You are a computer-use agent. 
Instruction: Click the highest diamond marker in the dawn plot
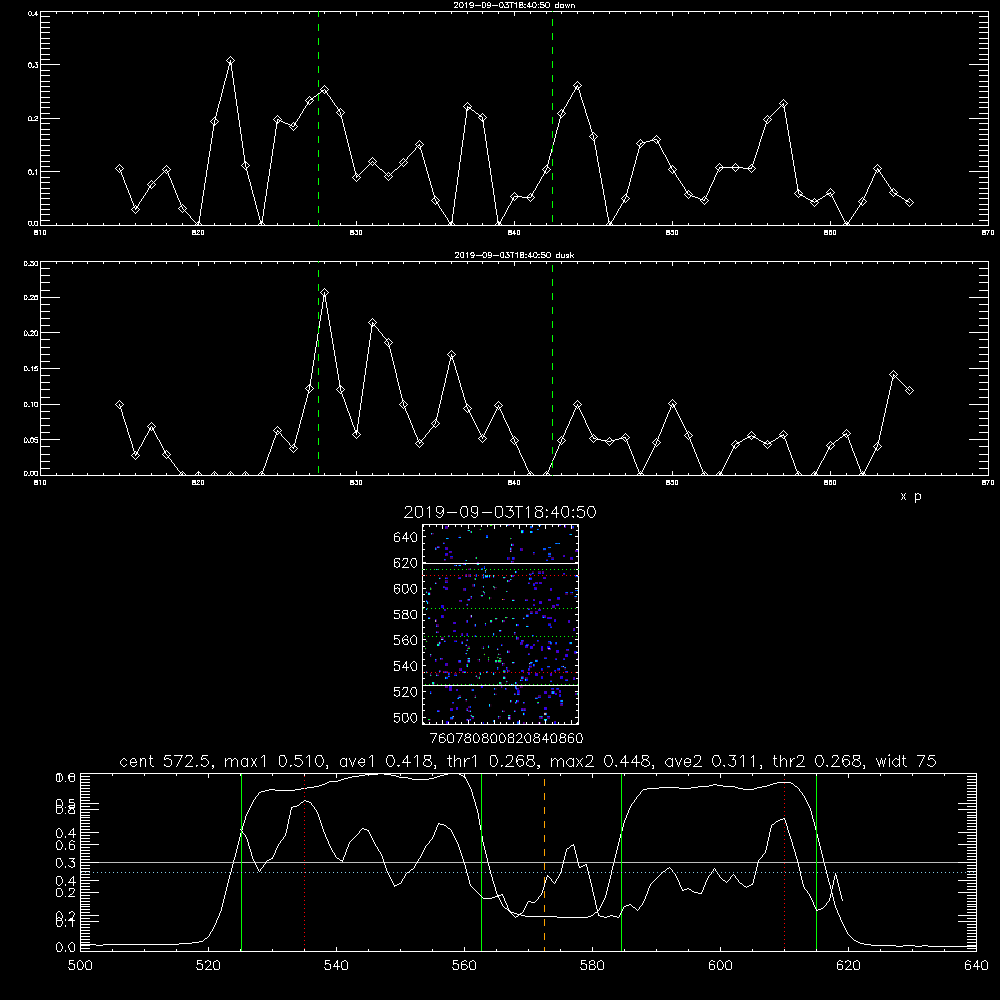(x=230, y=61)
